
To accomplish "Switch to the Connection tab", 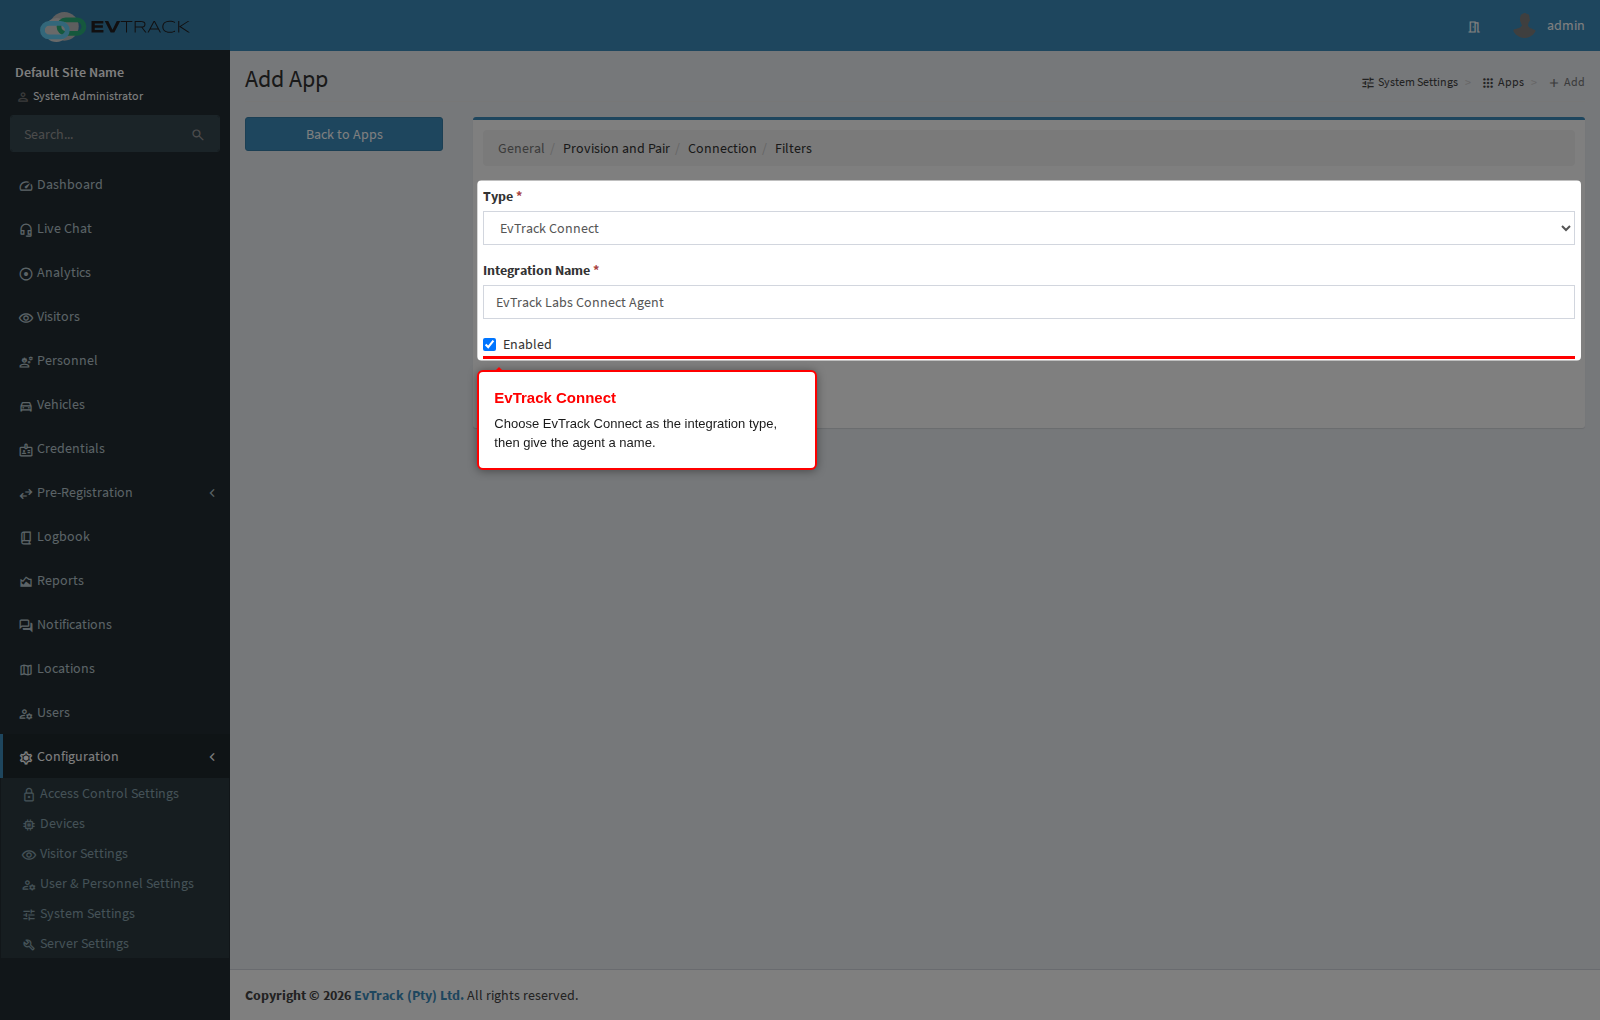I will pos(722,149).
